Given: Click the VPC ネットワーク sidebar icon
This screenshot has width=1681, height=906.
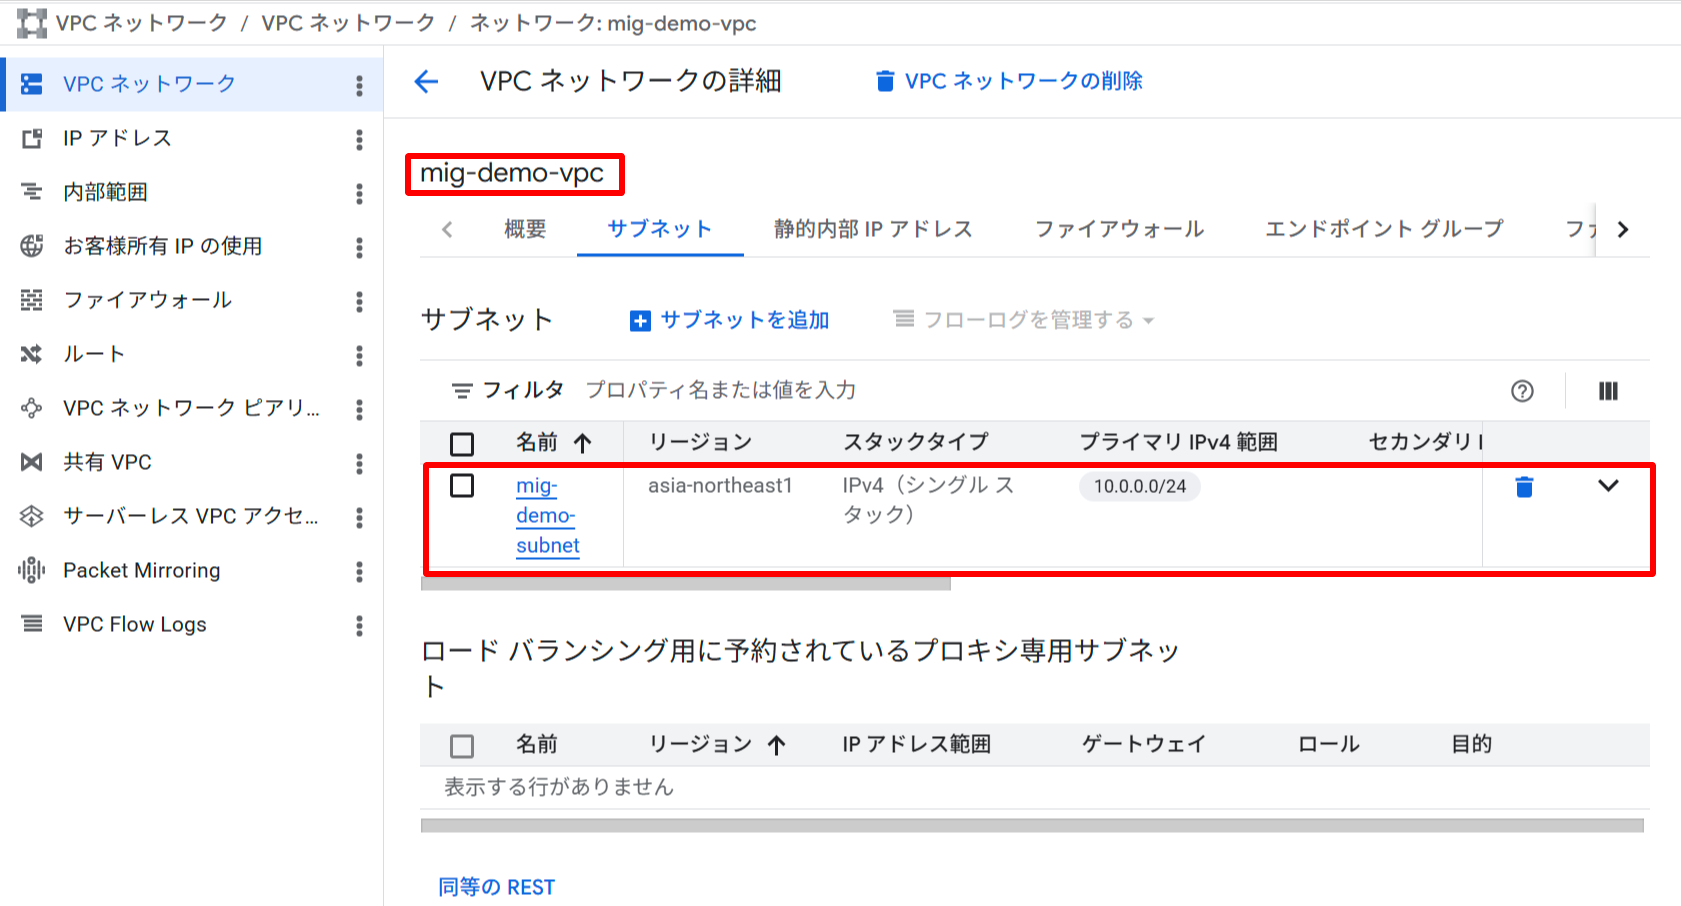Looking at the screenshot, I should (32, 84).
